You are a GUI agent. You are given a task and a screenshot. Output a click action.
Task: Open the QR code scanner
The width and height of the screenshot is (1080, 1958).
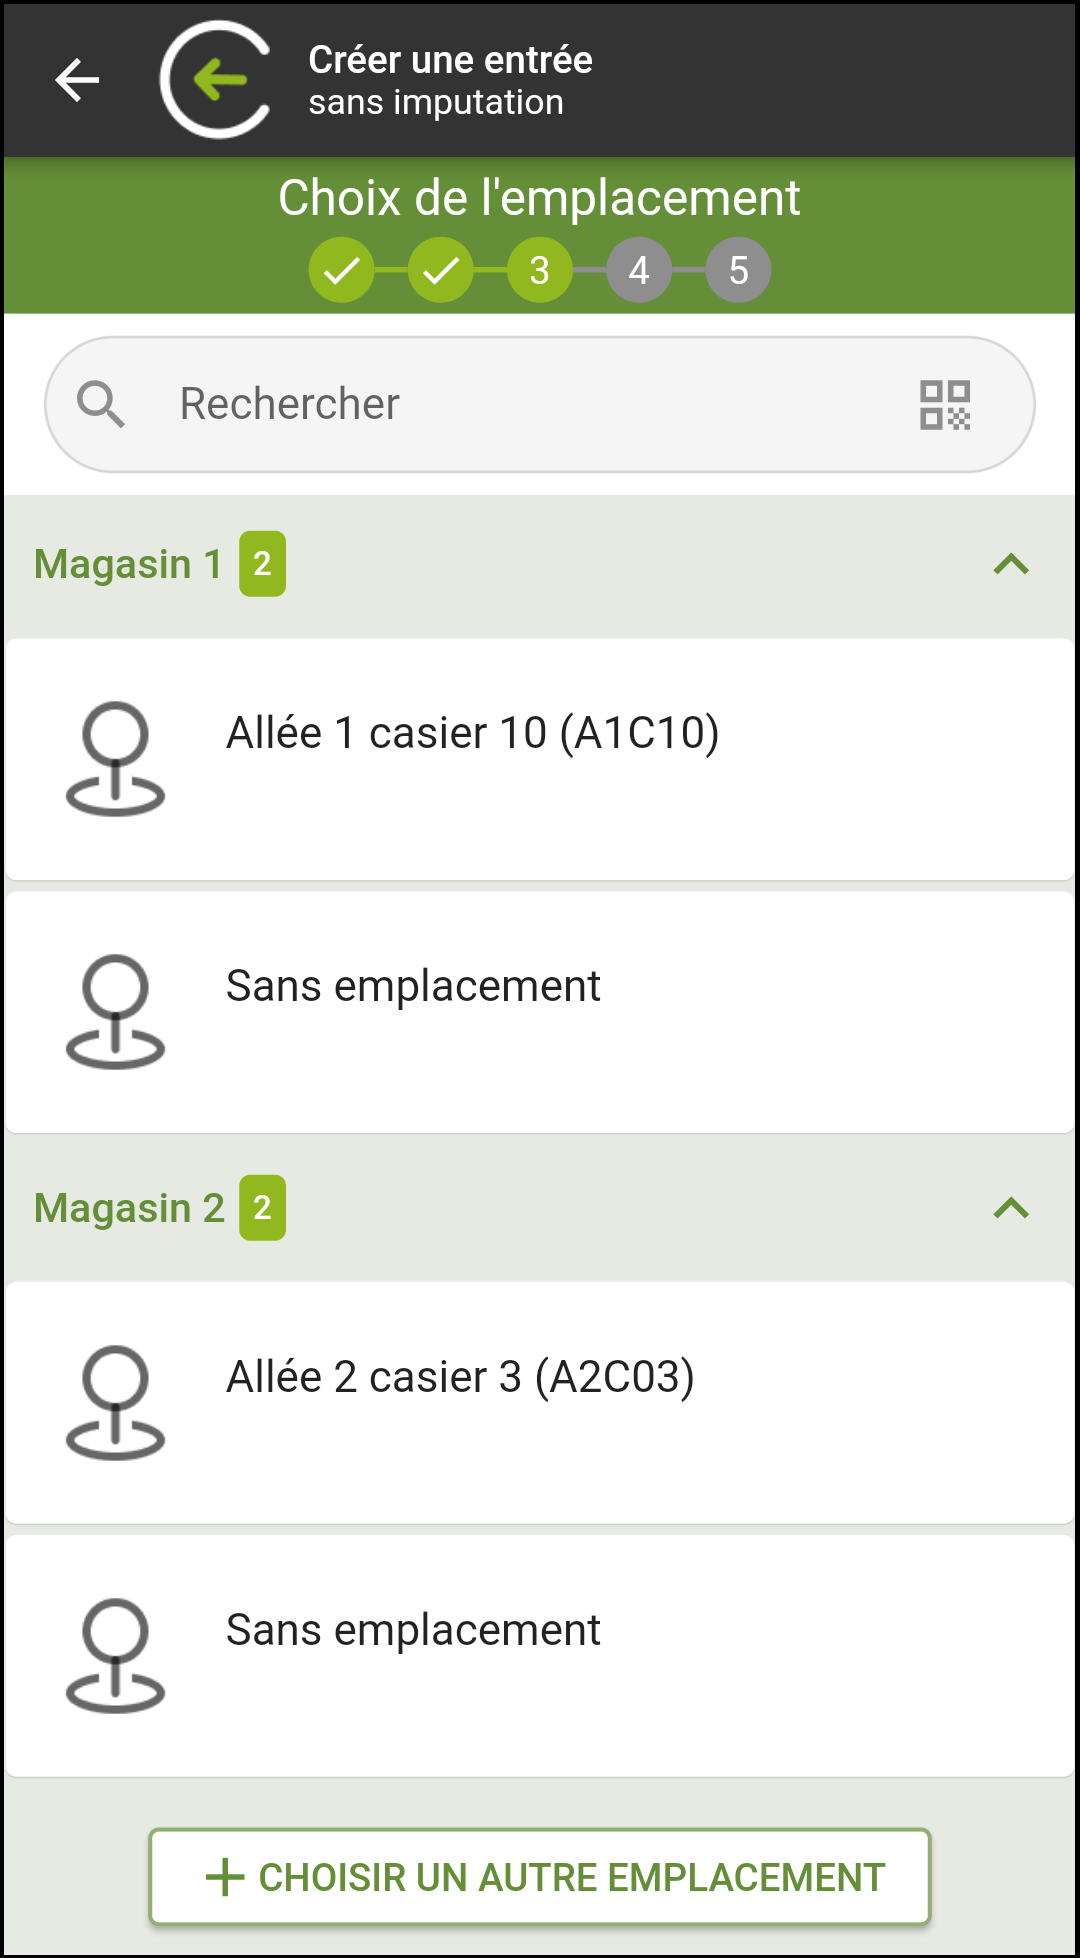pyautogui.click(x=945, y=405)
